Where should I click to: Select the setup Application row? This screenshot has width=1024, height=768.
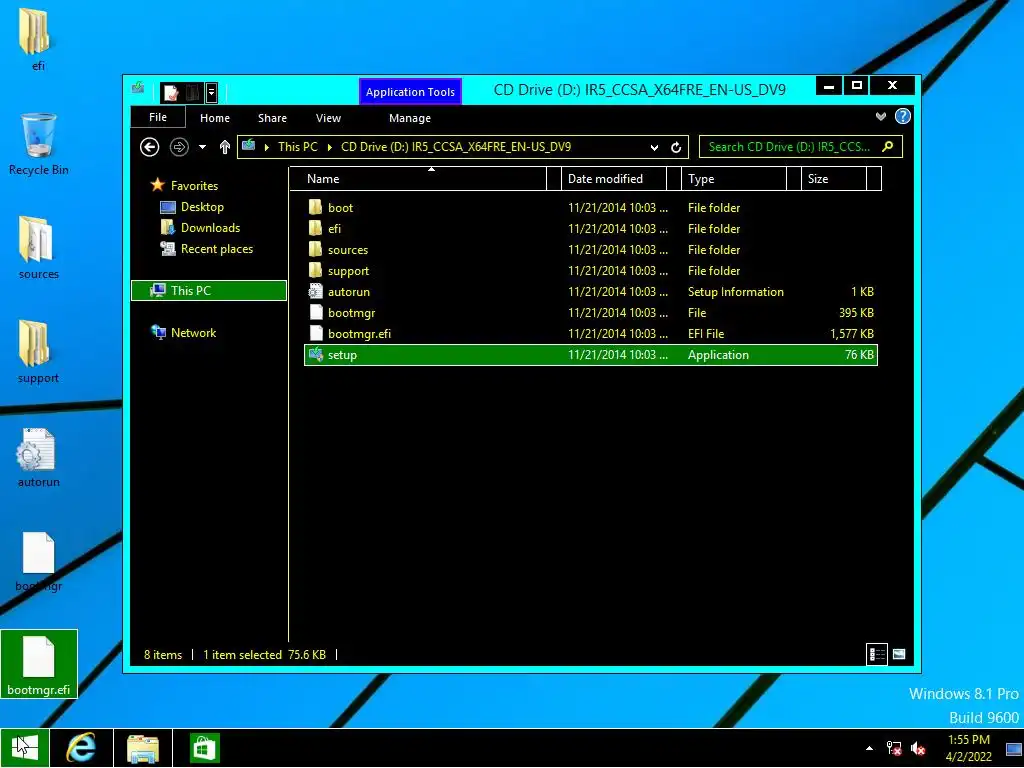coord(590,355)
